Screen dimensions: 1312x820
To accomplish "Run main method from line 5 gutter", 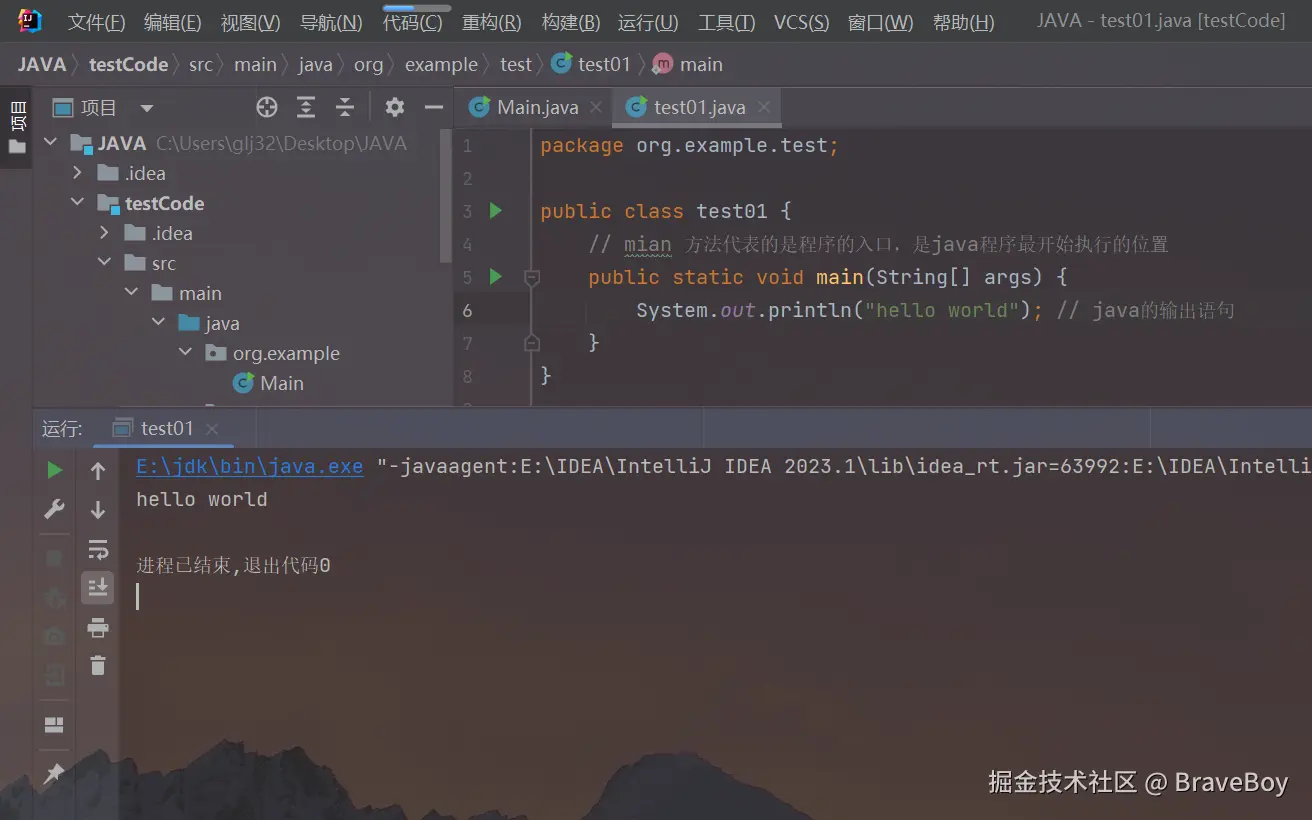I will pos(495,277).
